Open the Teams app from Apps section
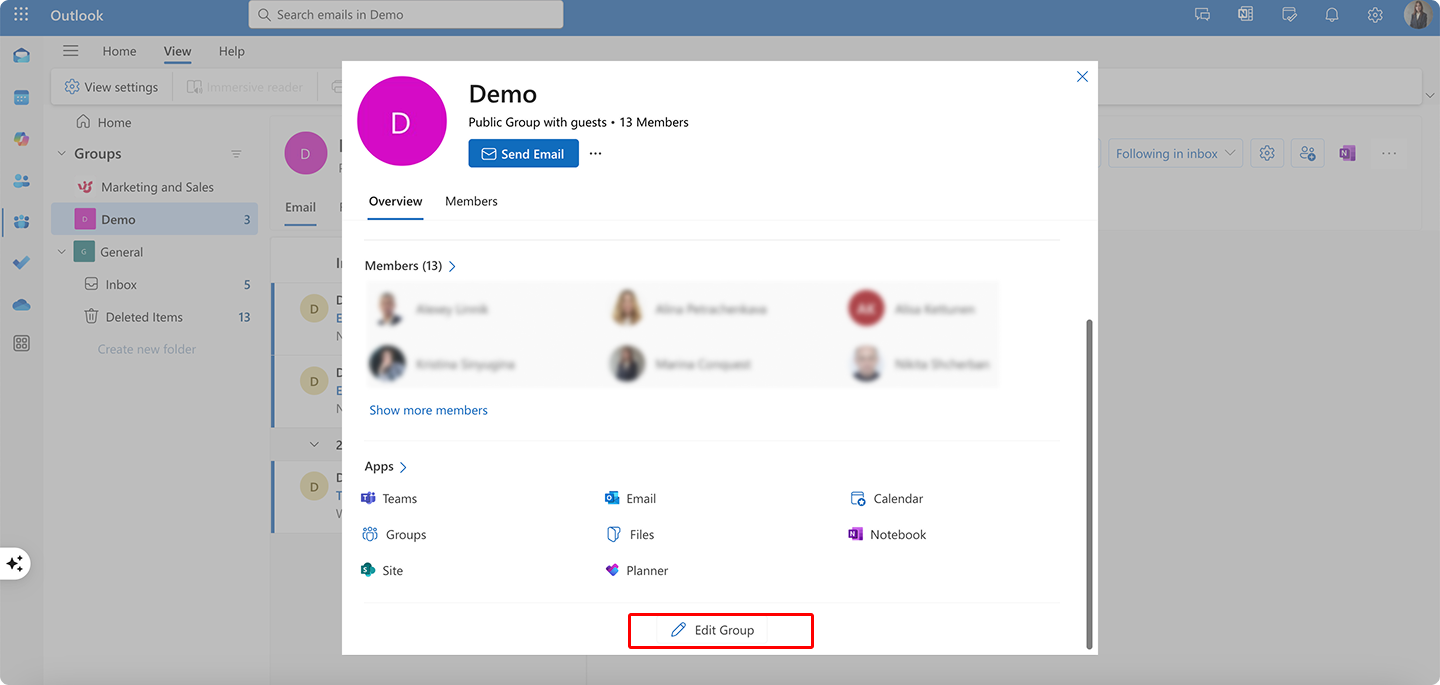1440x685 pixels. (400, 498)
